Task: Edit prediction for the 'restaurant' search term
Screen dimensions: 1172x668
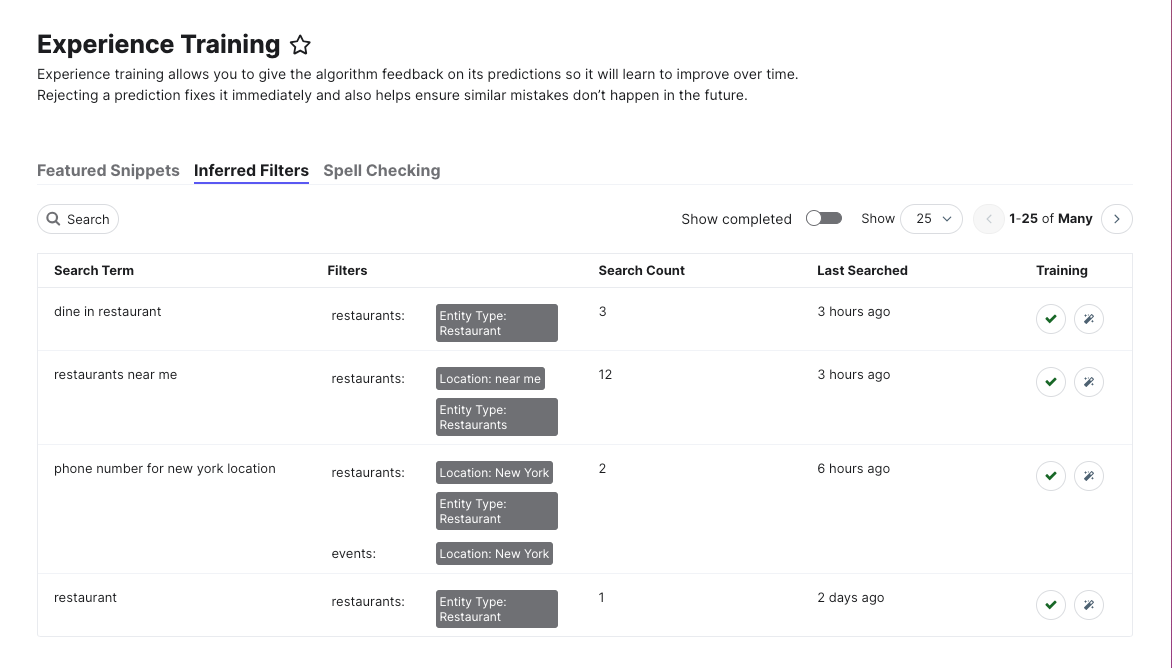Action: (x=1088, y=604)
